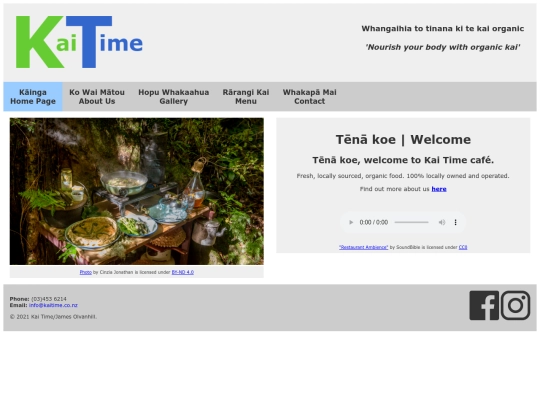Open Rārangi Kai Menu page

(246, 97)
